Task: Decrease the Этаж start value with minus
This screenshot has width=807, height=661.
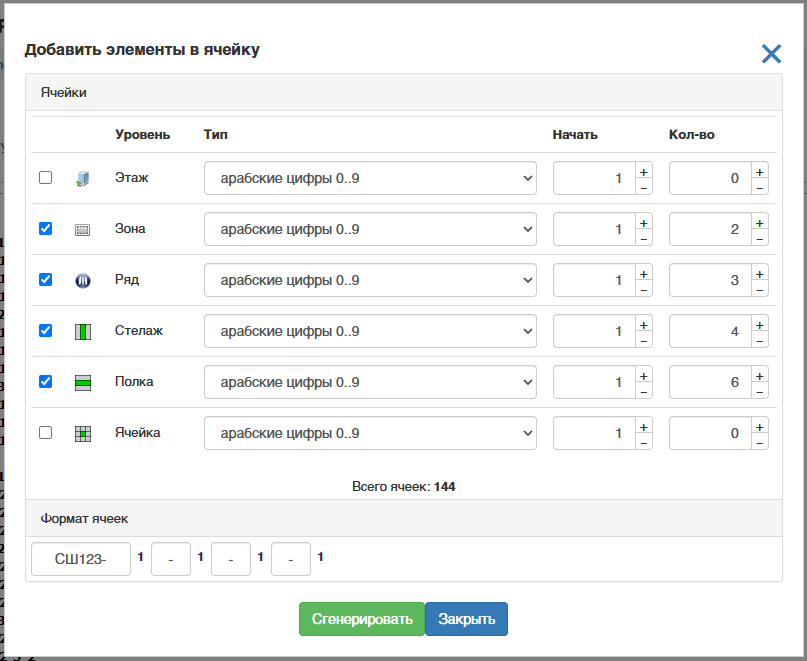Action: pyautogui.click(x=643, y=187)
